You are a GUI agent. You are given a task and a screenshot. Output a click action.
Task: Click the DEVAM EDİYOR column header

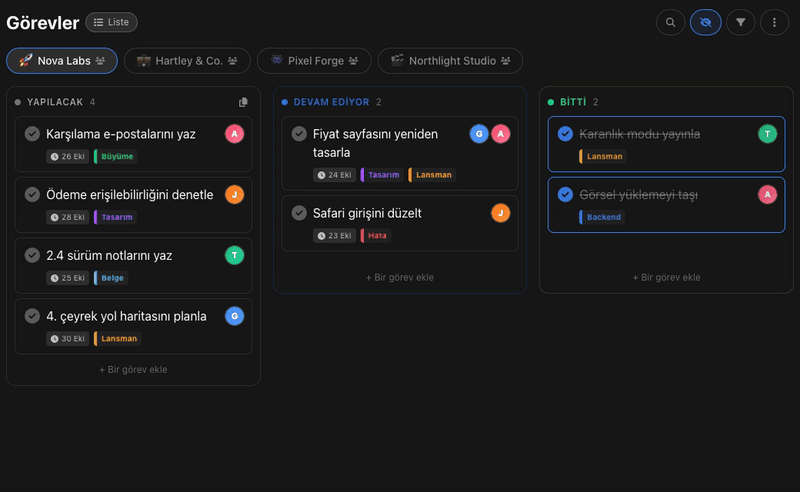331,102
